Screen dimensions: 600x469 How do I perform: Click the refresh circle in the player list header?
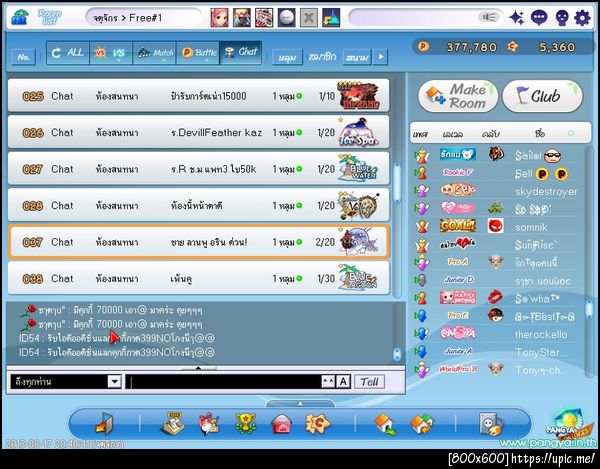571,133
